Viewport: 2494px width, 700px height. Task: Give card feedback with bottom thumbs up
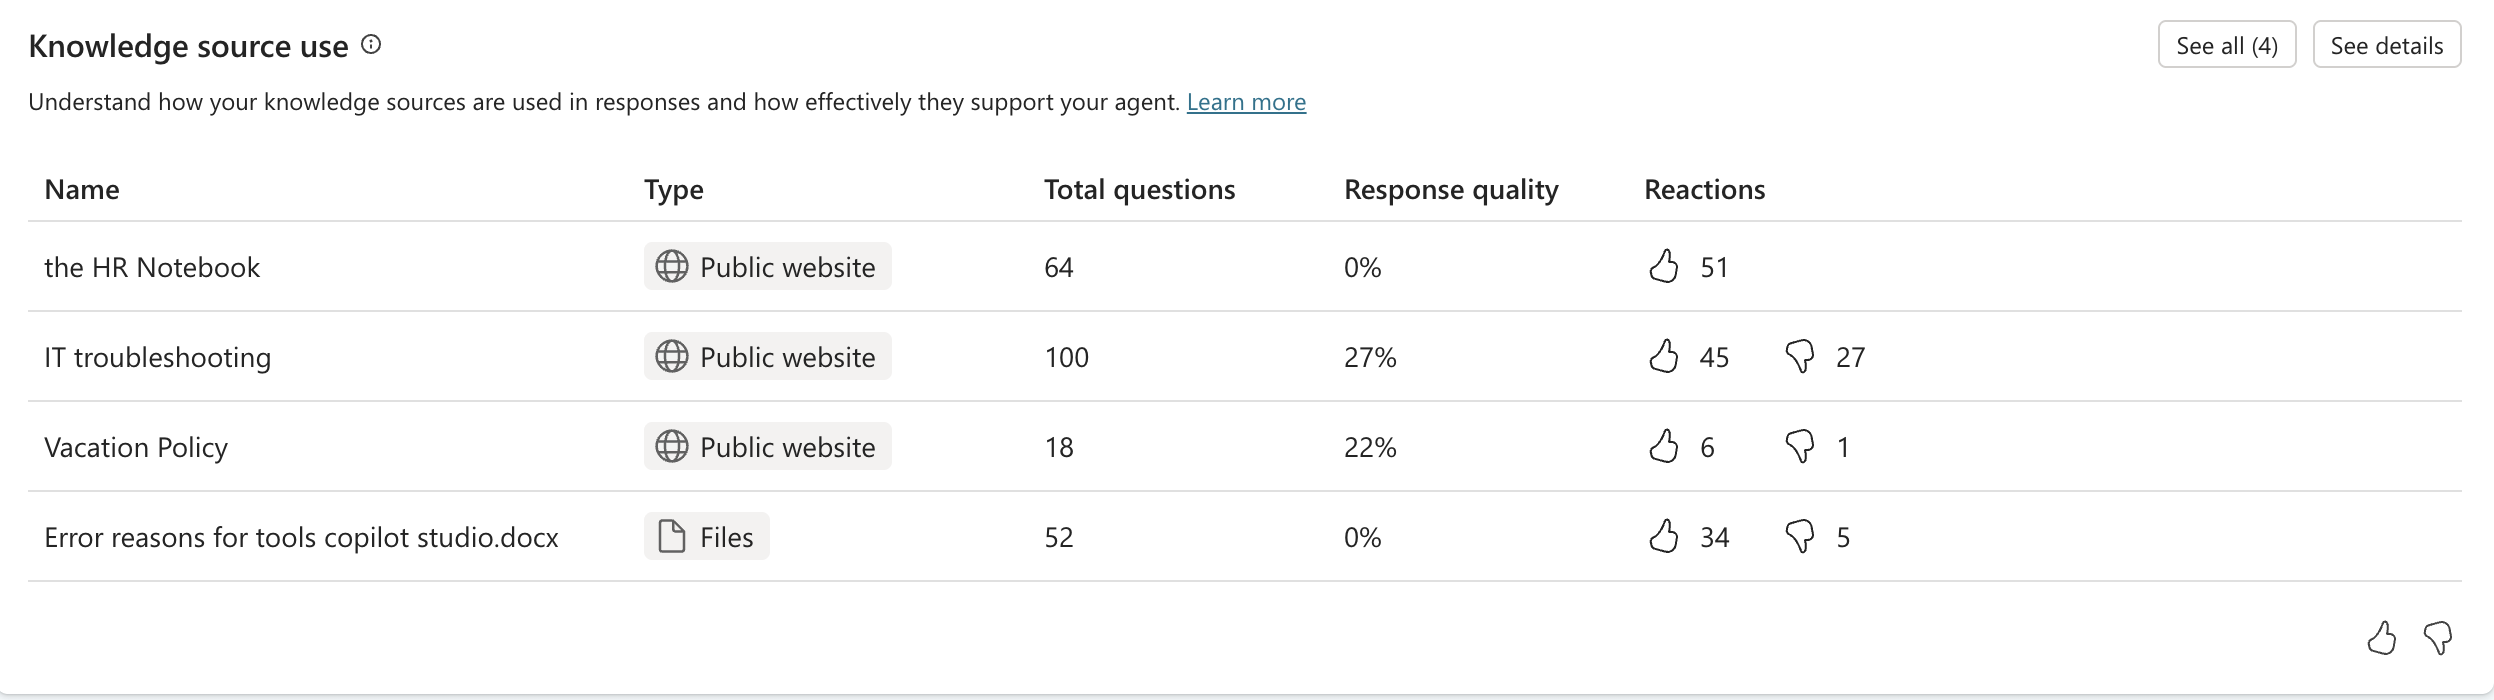(x=2382, y=638)
